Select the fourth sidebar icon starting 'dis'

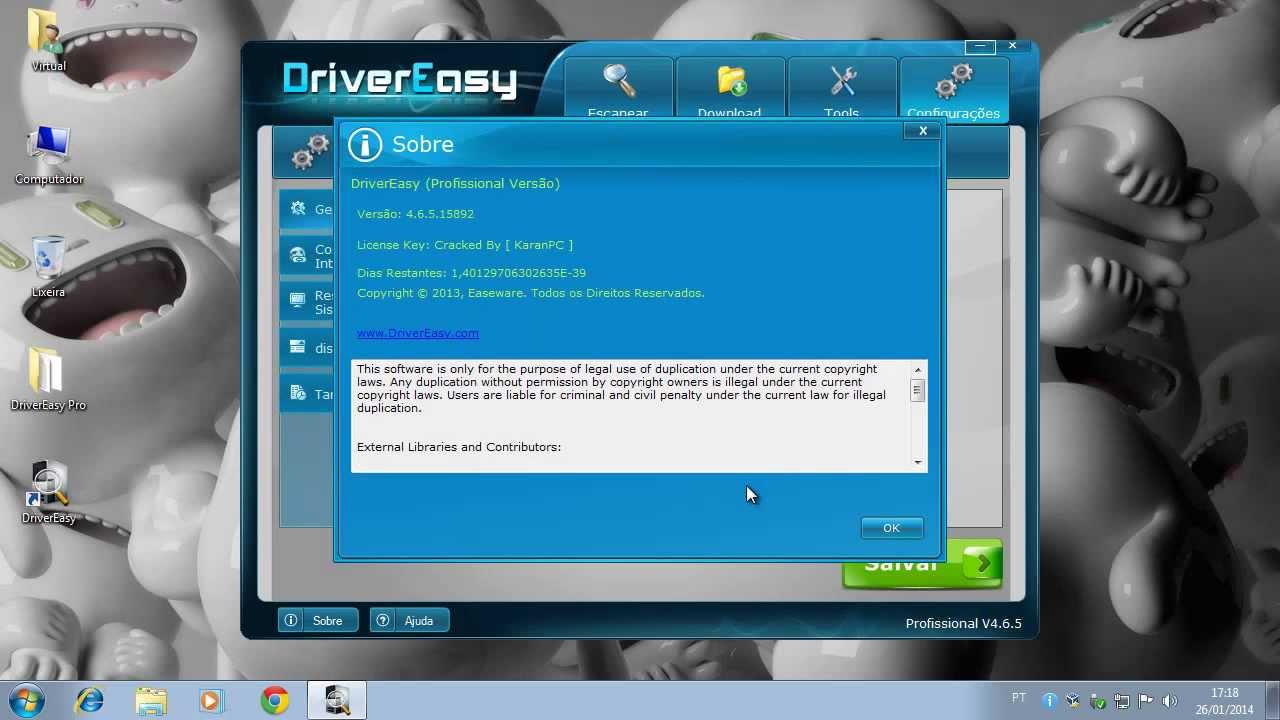click(x=298, y=347)
